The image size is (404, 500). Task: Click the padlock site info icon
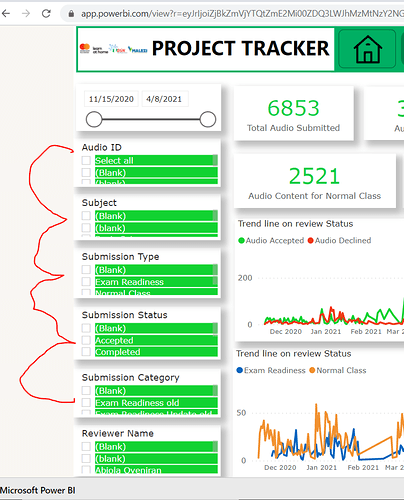71,14
